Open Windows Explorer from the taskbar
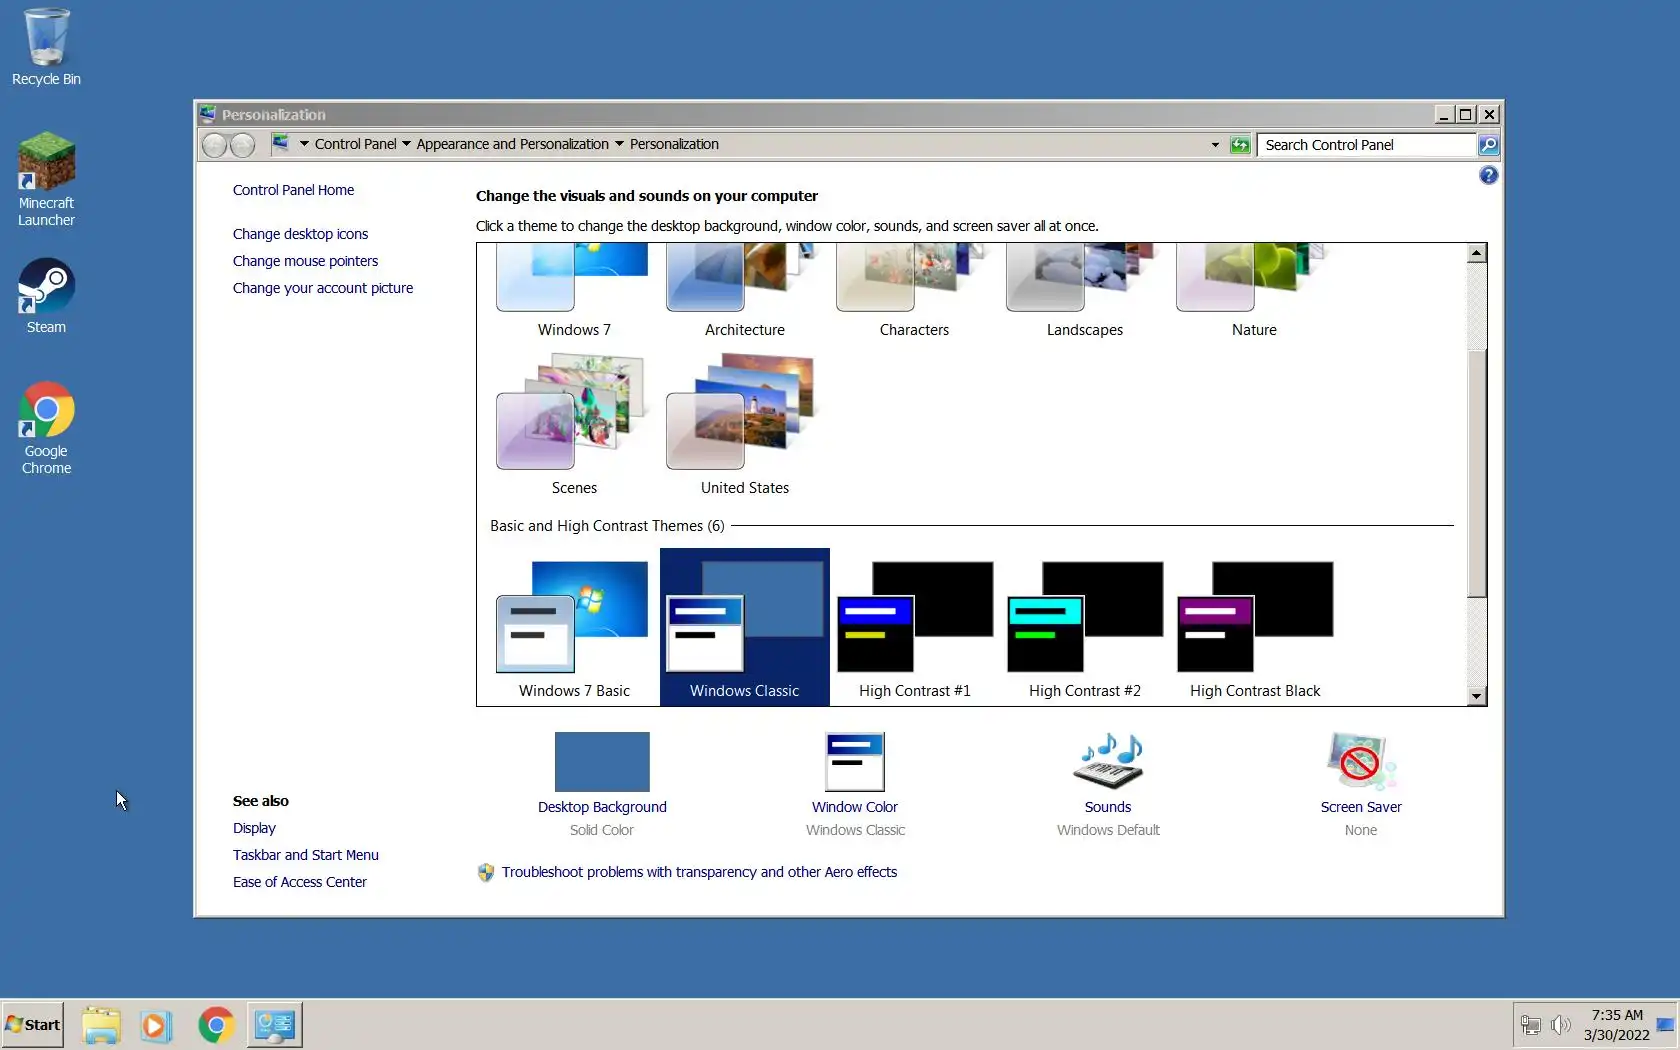 101,1025
